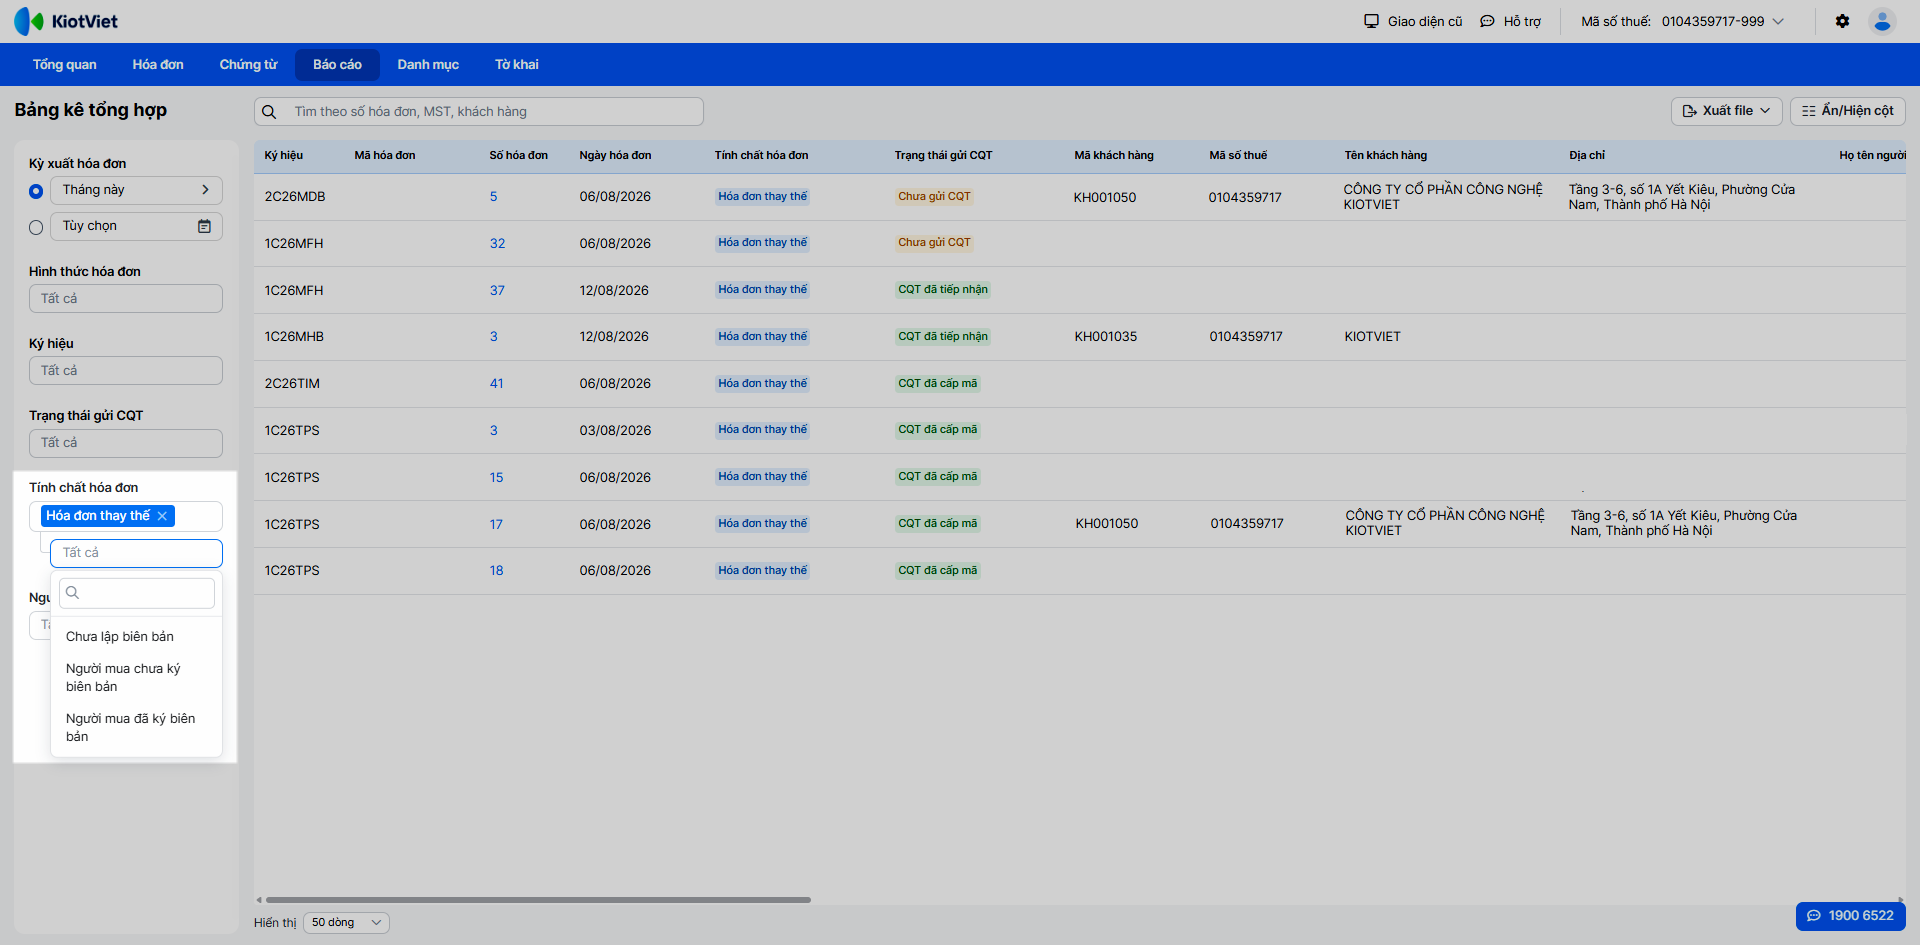Open the 50 dòng rows dropdown
The image size is (1920, 945).
pyautogui.click(x=346, y=922)
